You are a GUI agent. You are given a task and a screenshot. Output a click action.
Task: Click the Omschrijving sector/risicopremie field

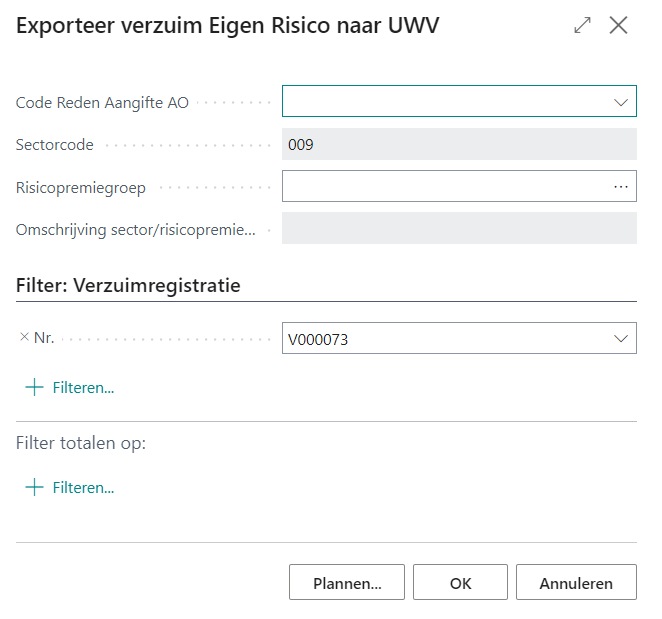click(459, 229)
